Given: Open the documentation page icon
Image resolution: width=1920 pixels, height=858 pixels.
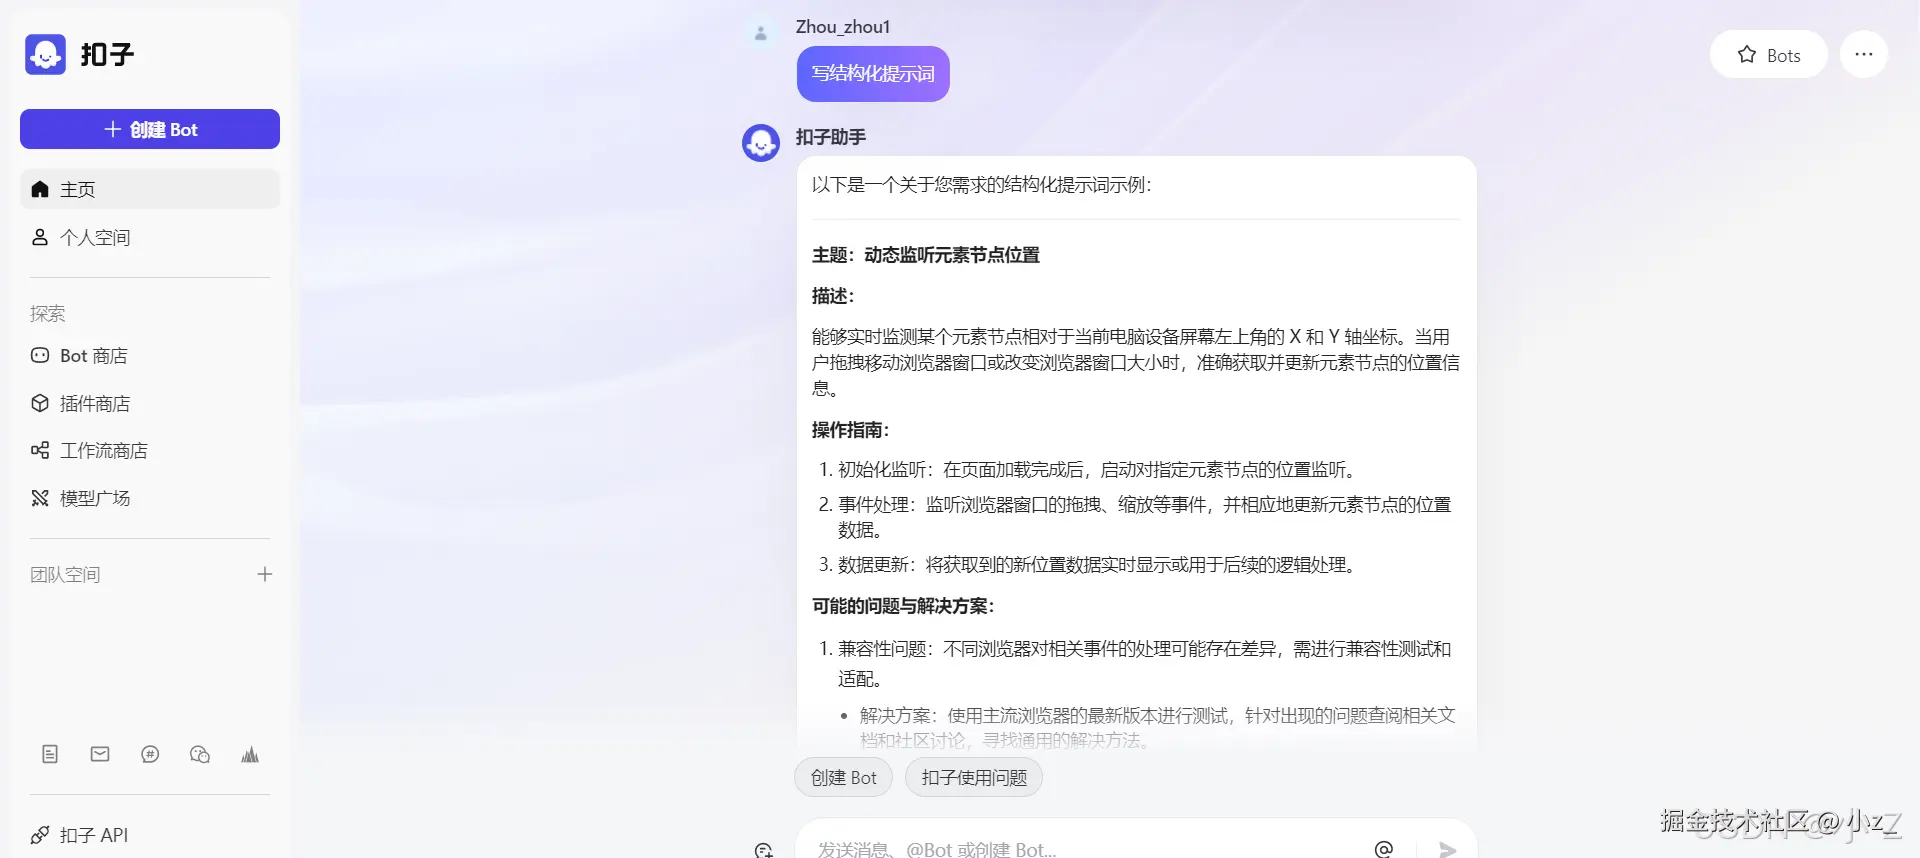Looking at the screenshot, I should click(50, 754).
